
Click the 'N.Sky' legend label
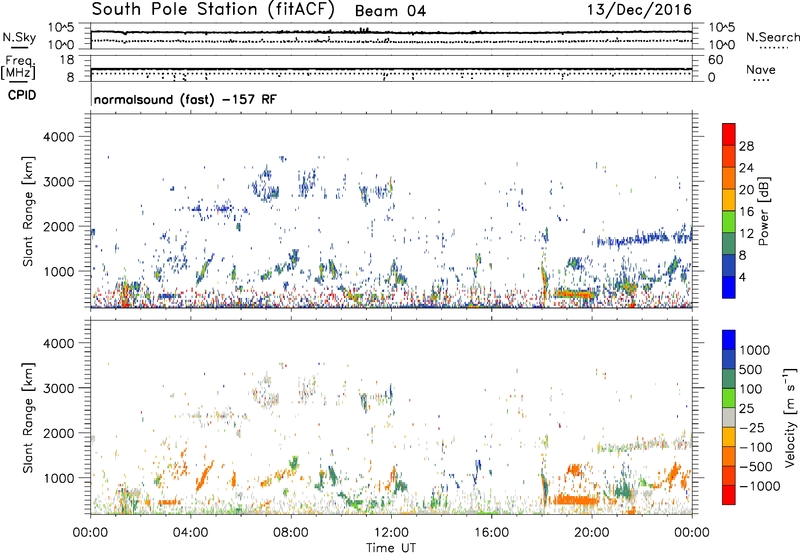(19, 37)
